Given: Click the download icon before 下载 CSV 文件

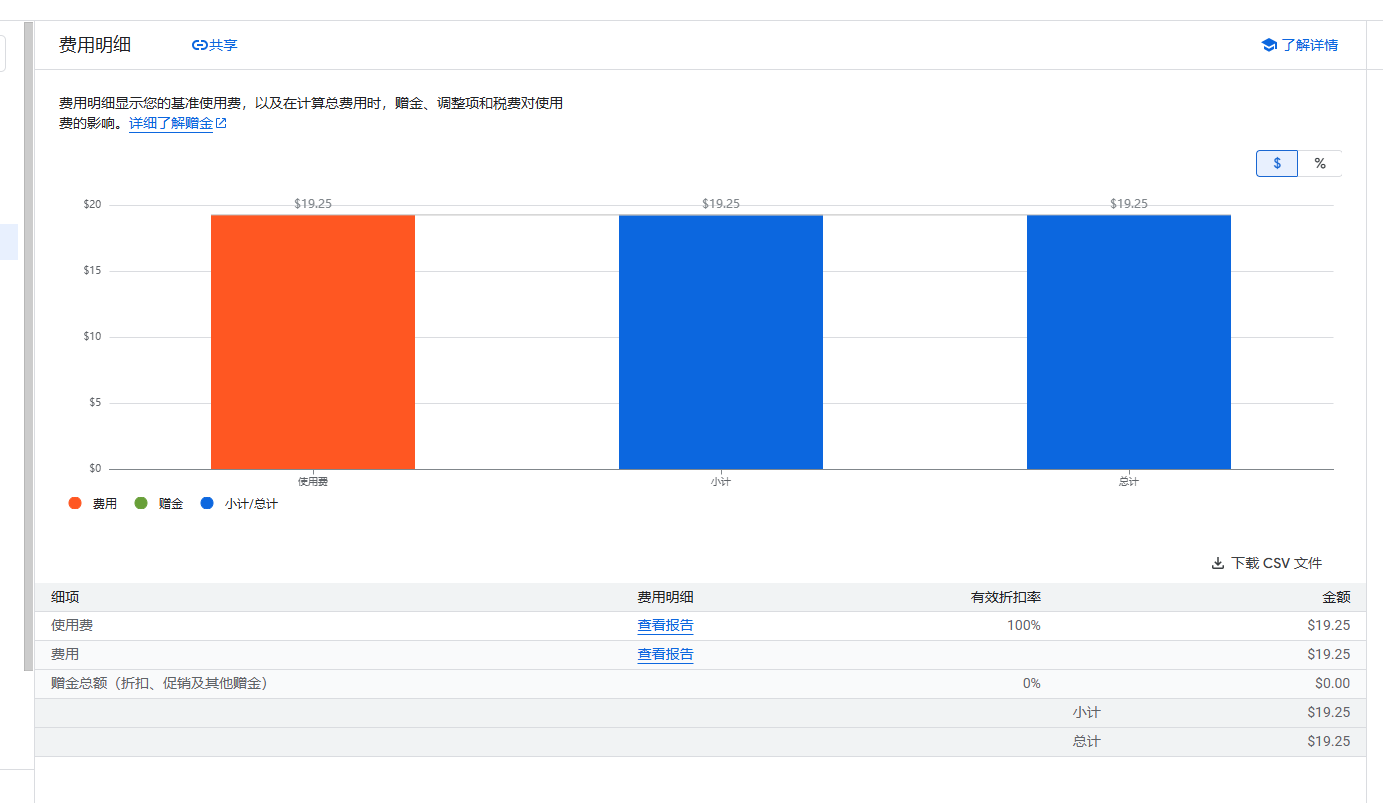Looking at the screenshot, I should [1218, 563].
